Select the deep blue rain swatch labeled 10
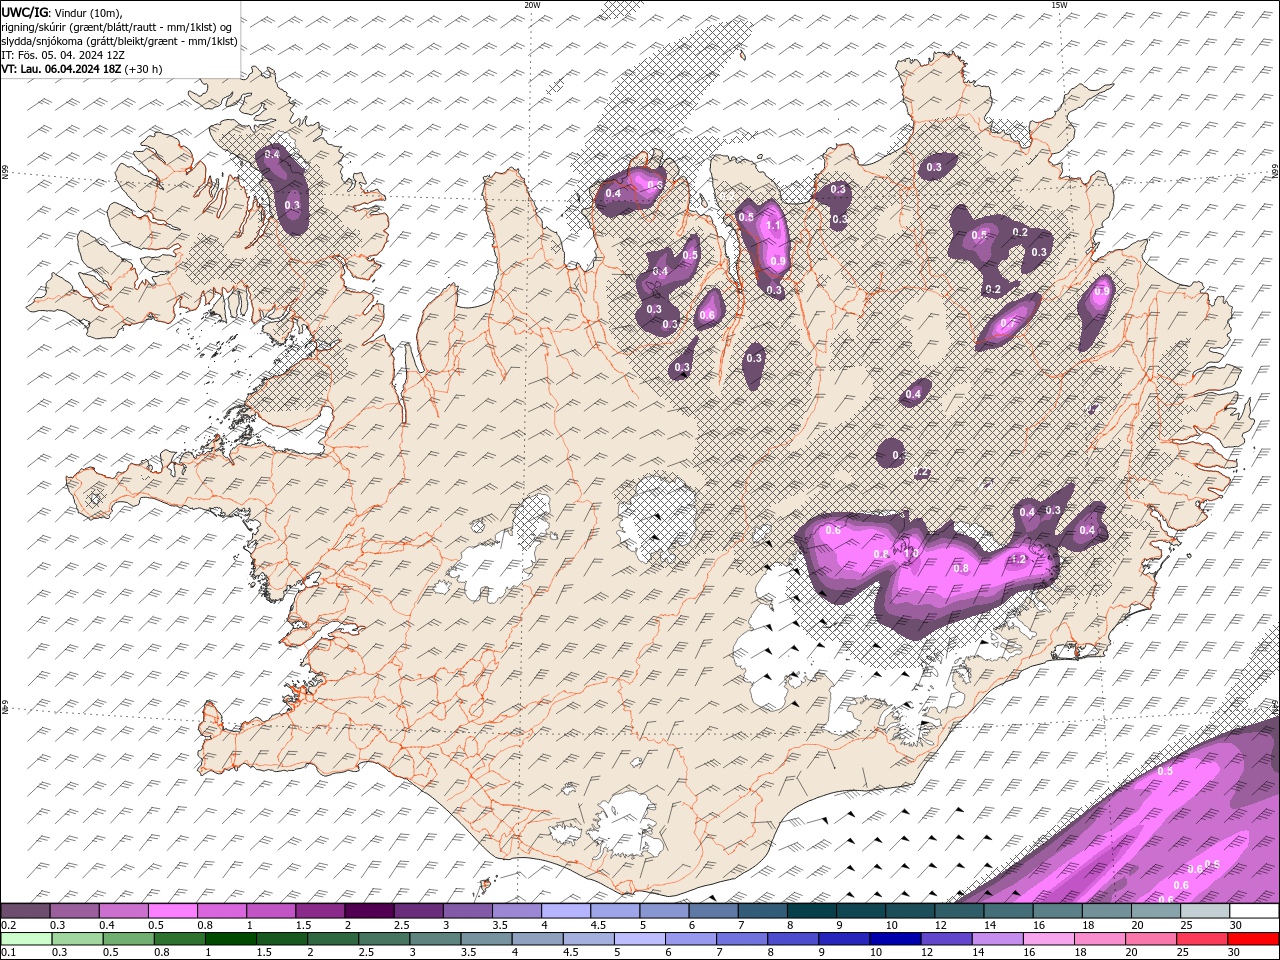This screenshot has height=960, width=1280. tap(894, 939)
